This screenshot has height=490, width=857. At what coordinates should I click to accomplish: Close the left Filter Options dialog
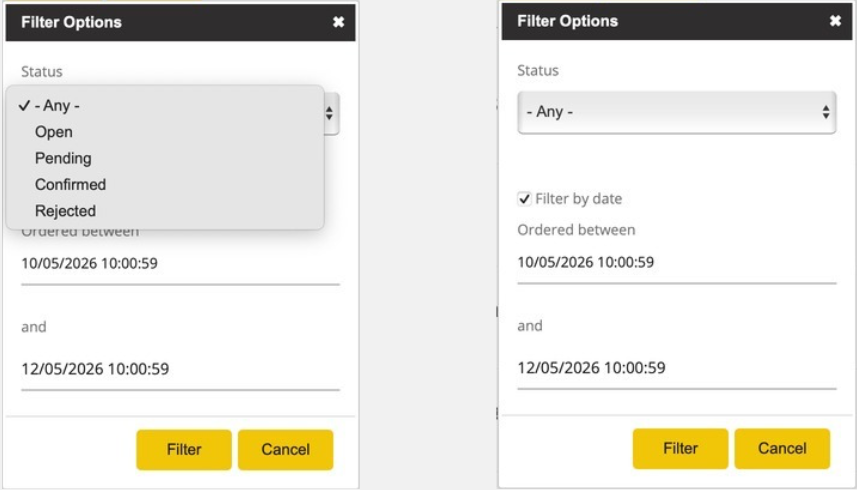[x=338, y=22]
